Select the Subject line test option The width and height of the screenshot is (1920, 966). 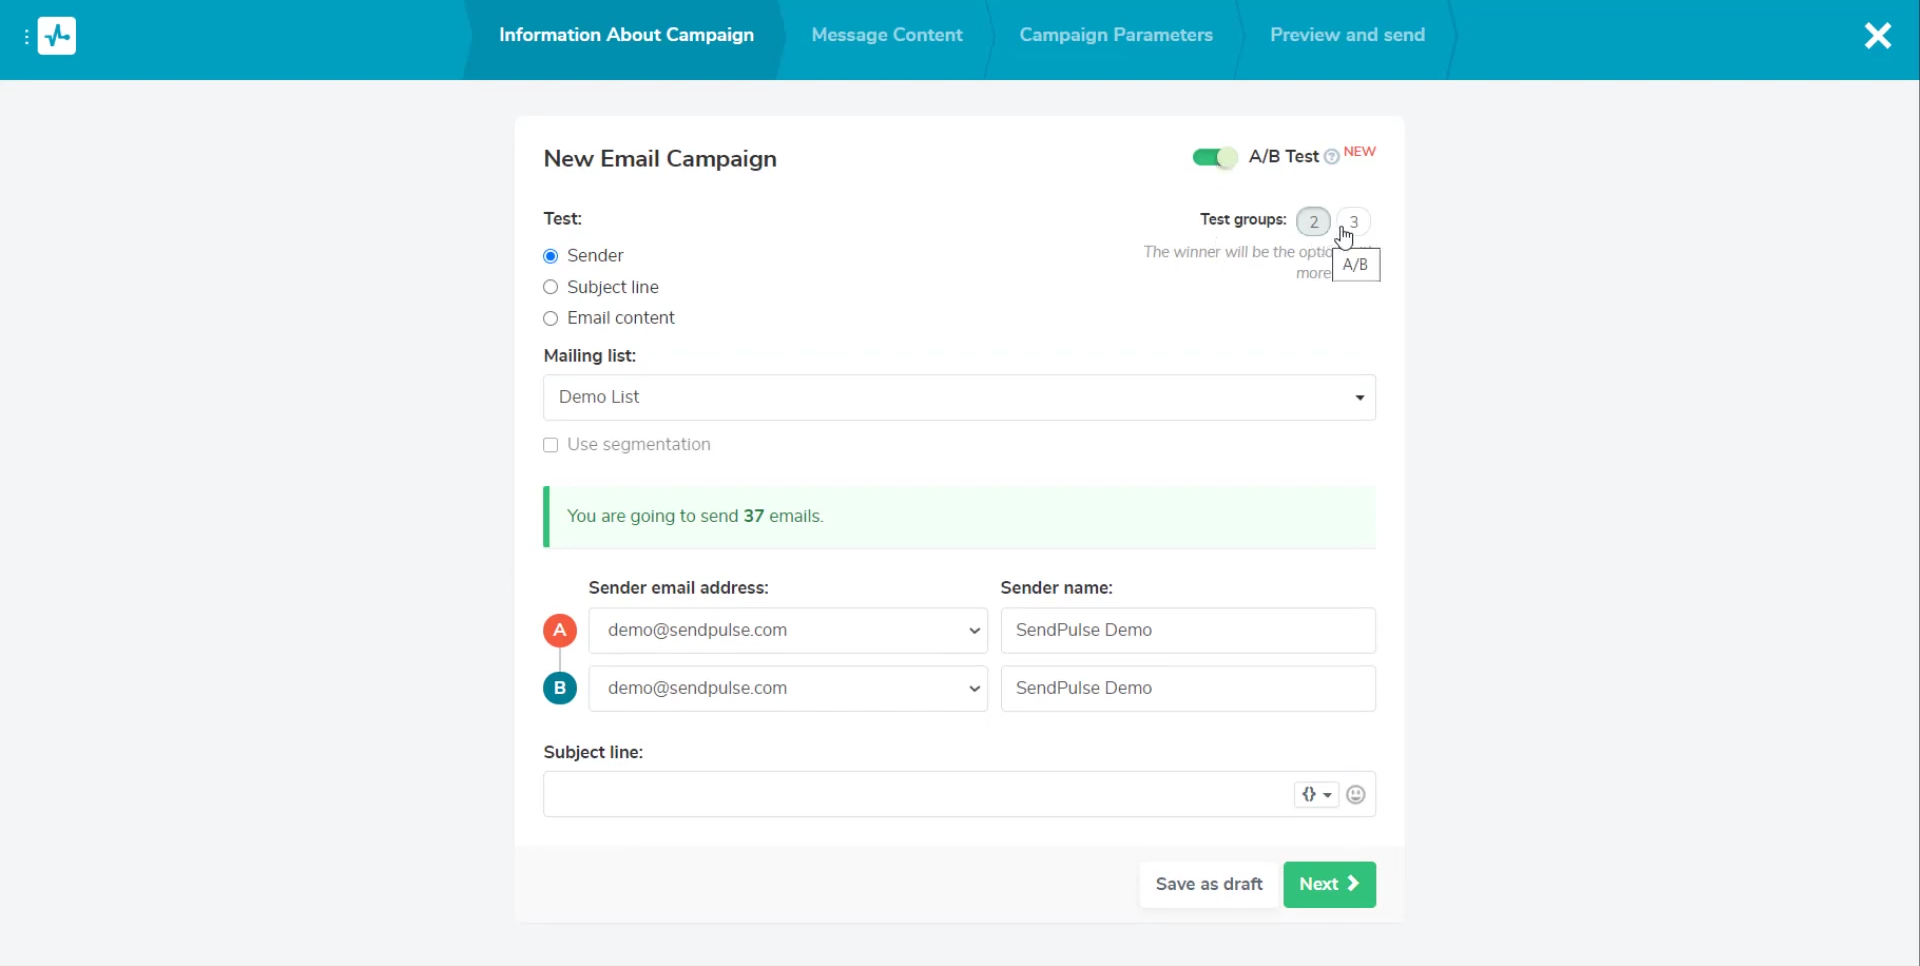[x=551, y=288]
